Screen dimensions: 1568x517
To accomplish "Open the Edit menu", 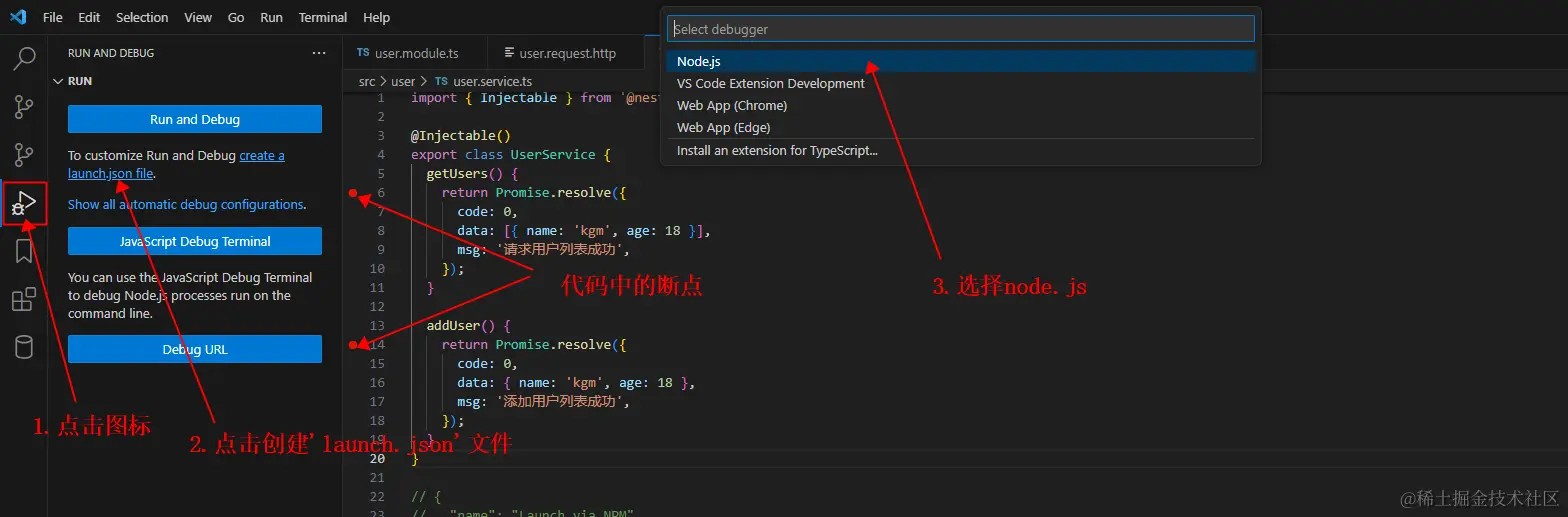I will (89, 17).
